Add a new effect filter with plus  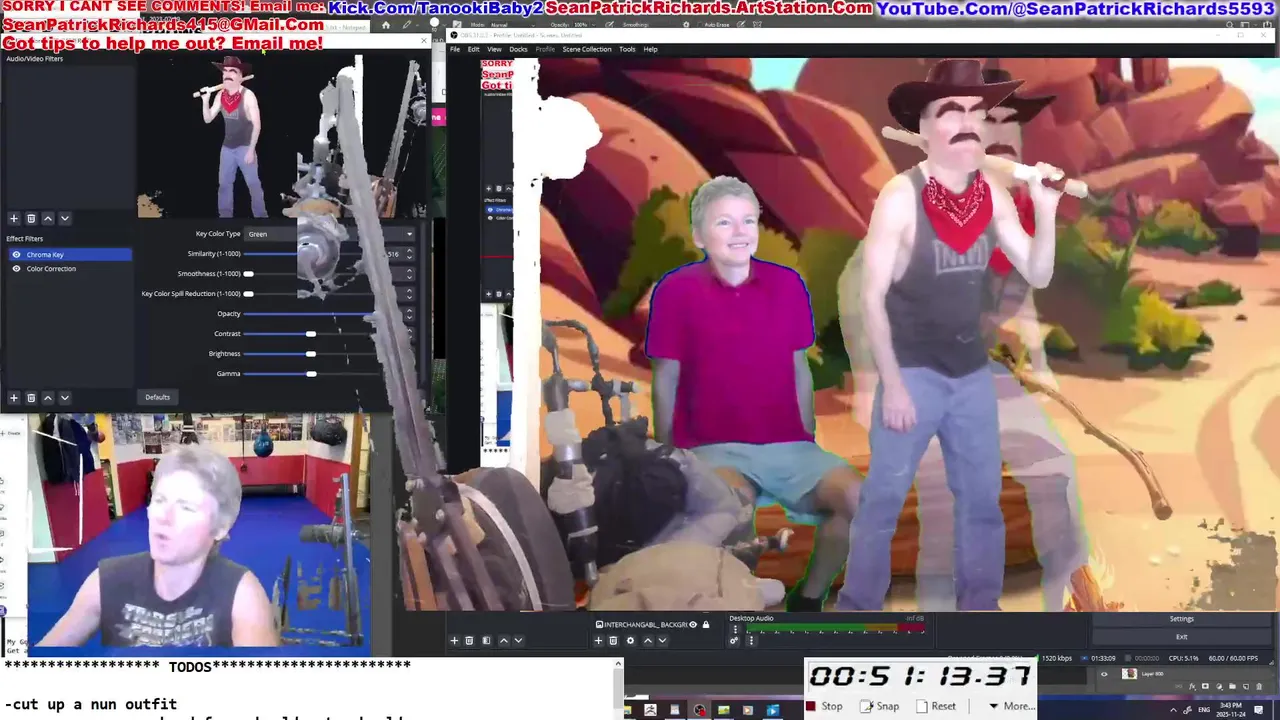point(14,397)
